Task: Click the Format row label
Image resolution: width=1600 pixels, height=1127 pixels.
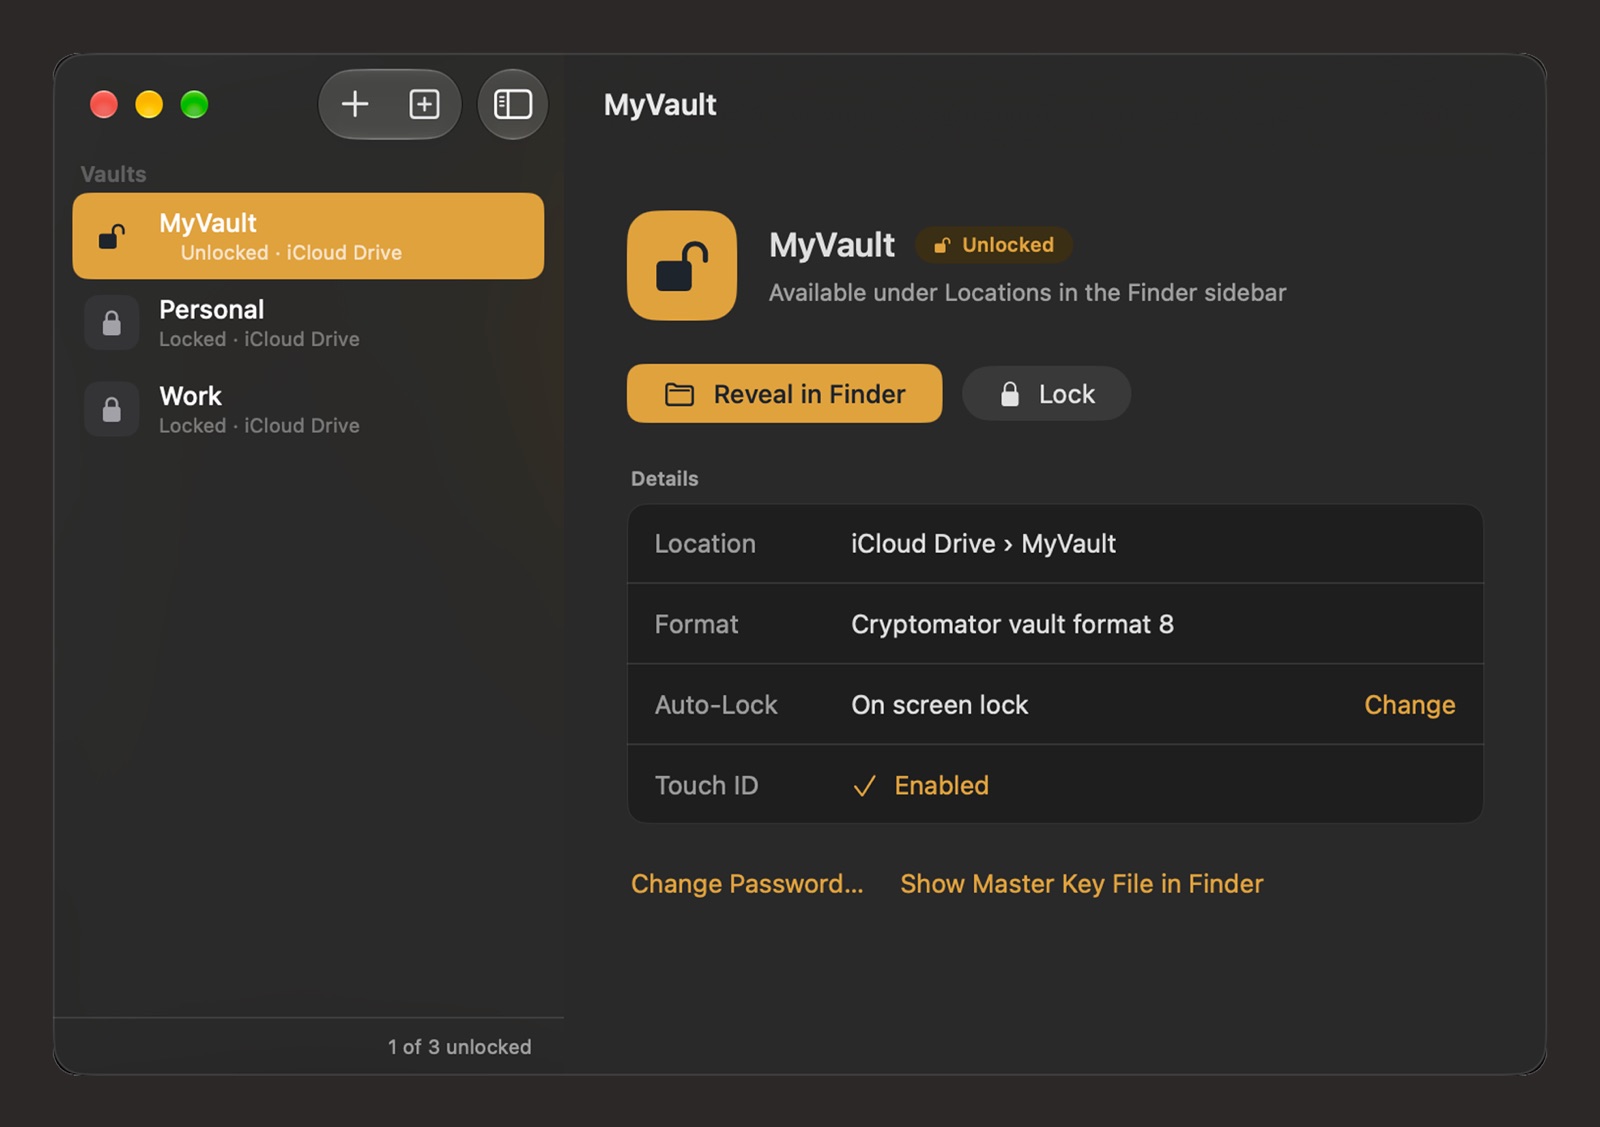Action: [x=696, y=625]
